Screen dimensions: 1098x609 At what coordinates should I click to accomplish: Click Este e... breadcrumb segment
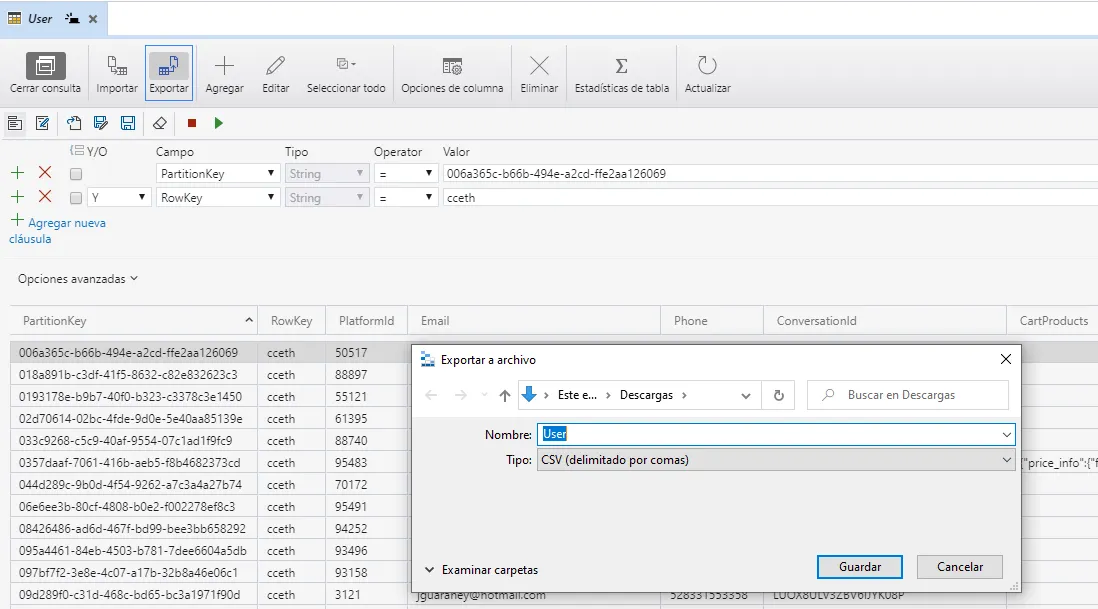coord(577,396)
